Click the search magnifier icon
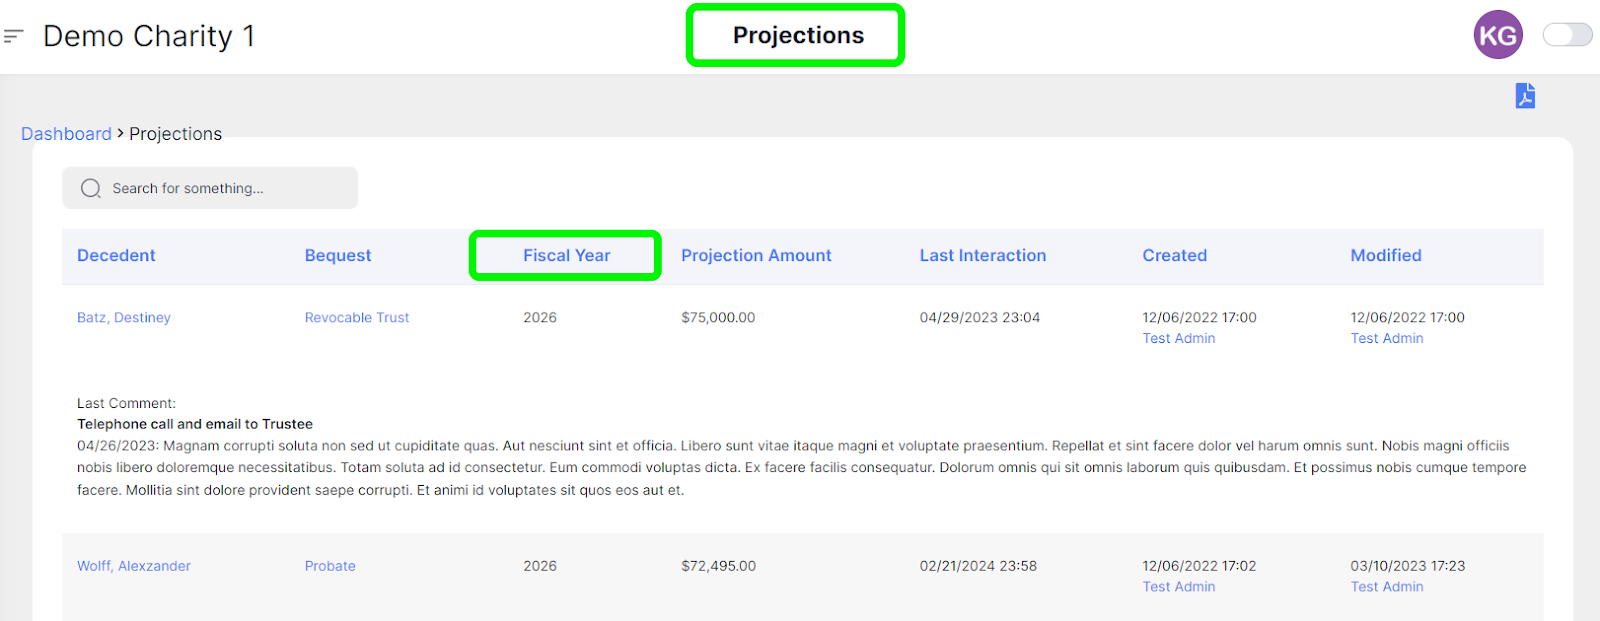This screenshot has height=621, width=1600. tap(91, 188)
